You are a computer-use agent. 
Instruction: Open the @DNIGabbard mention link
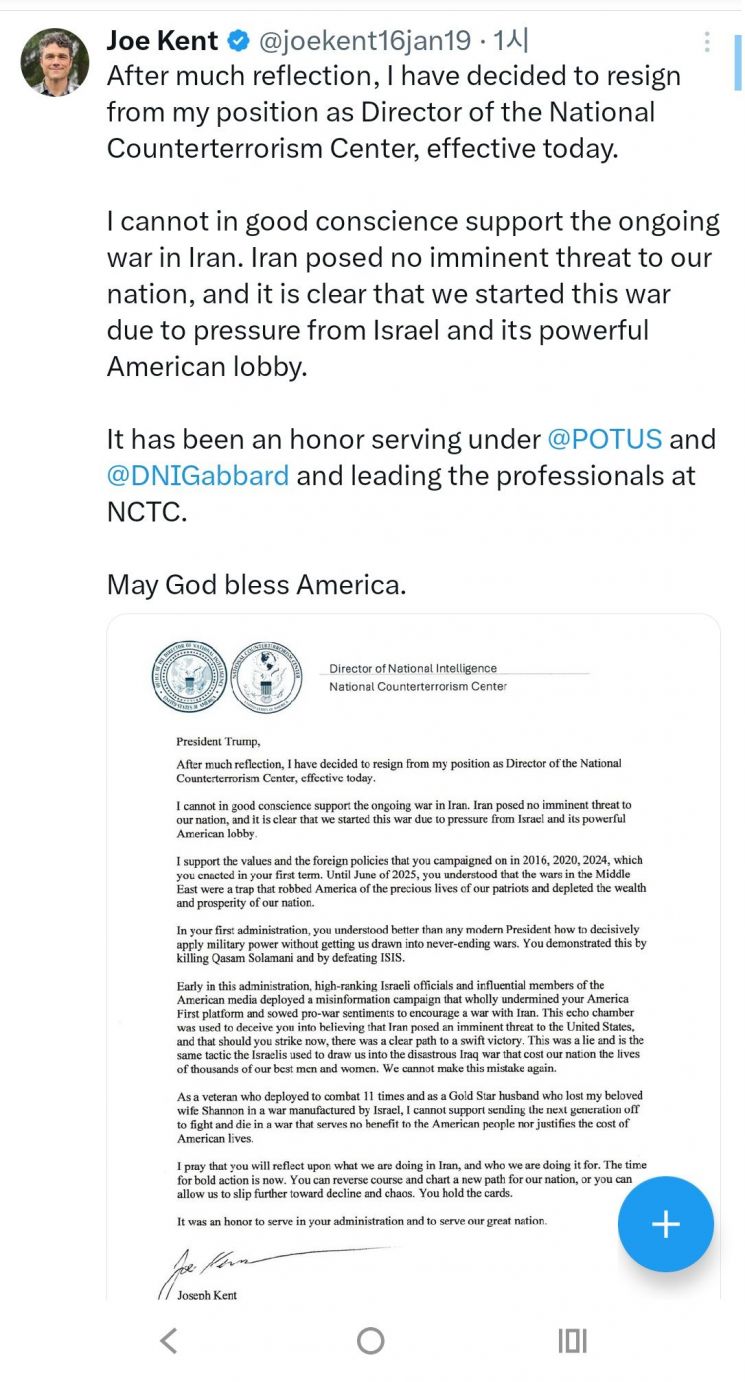click(x=198, y=475)
